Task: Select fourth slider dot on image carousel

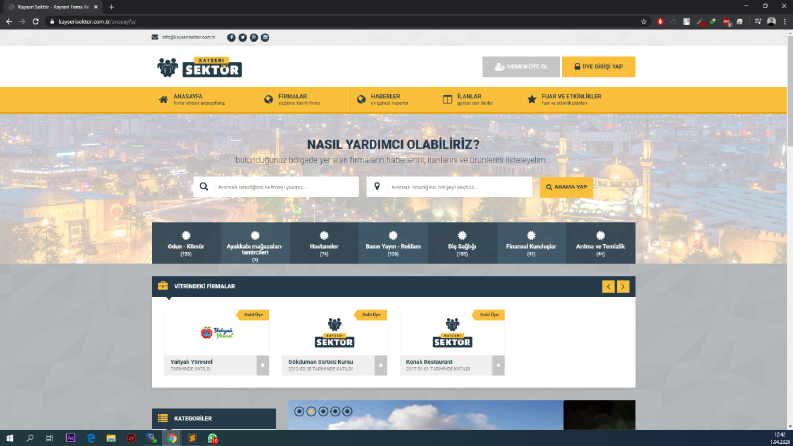Action: [x=335, y=412]
